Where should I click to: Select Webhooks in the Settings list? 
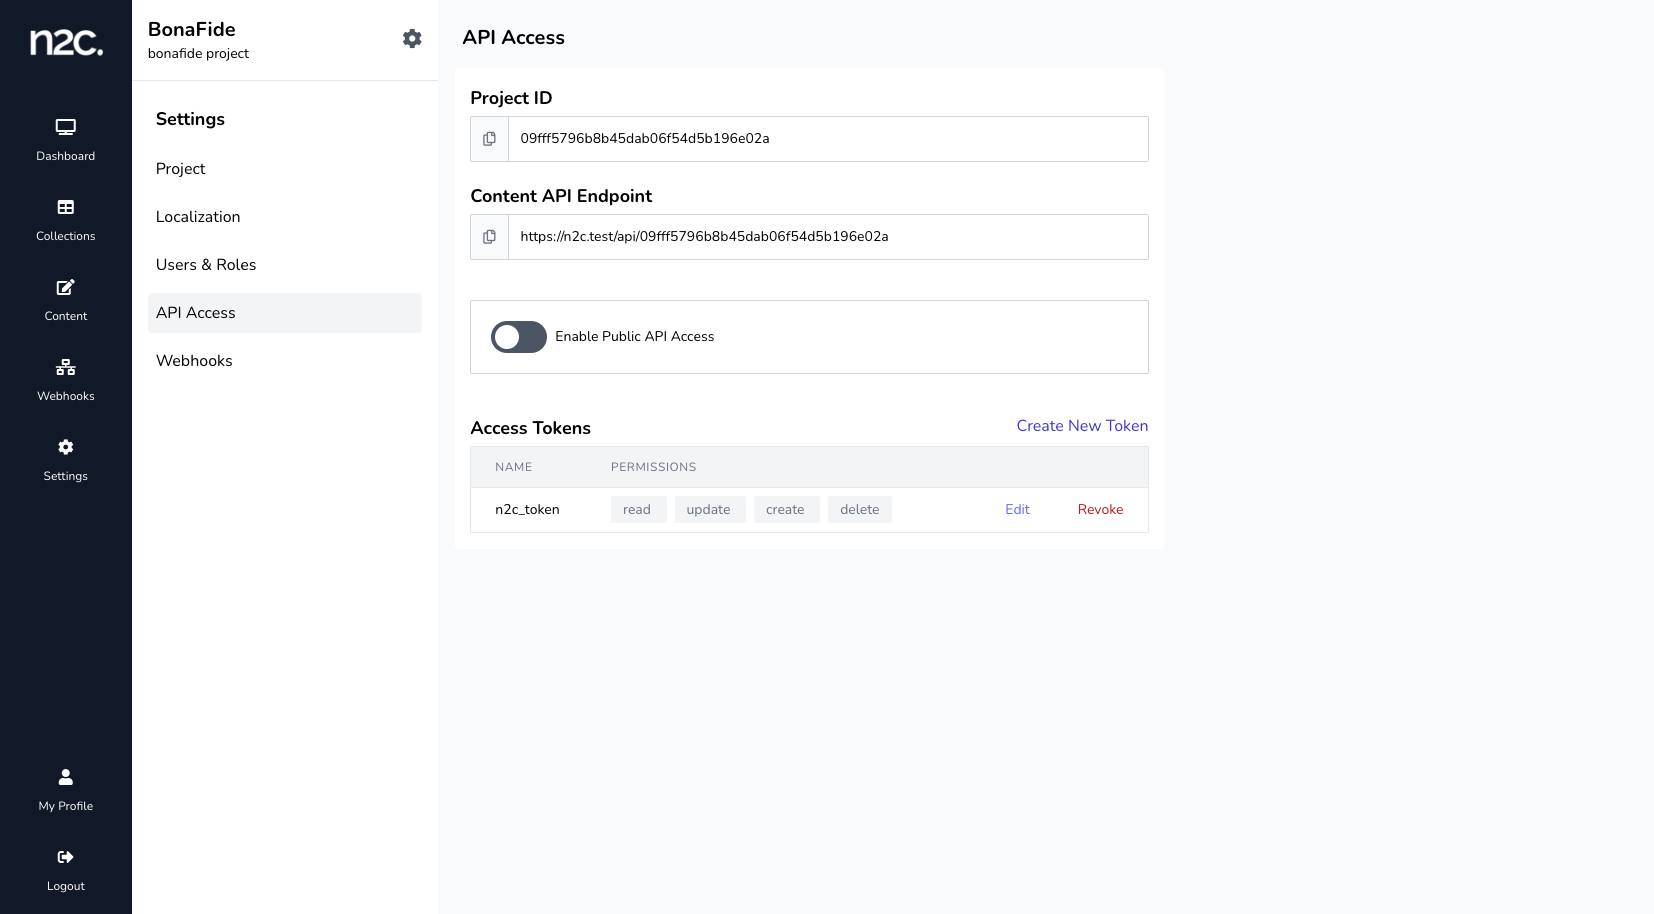click(194, 361)
